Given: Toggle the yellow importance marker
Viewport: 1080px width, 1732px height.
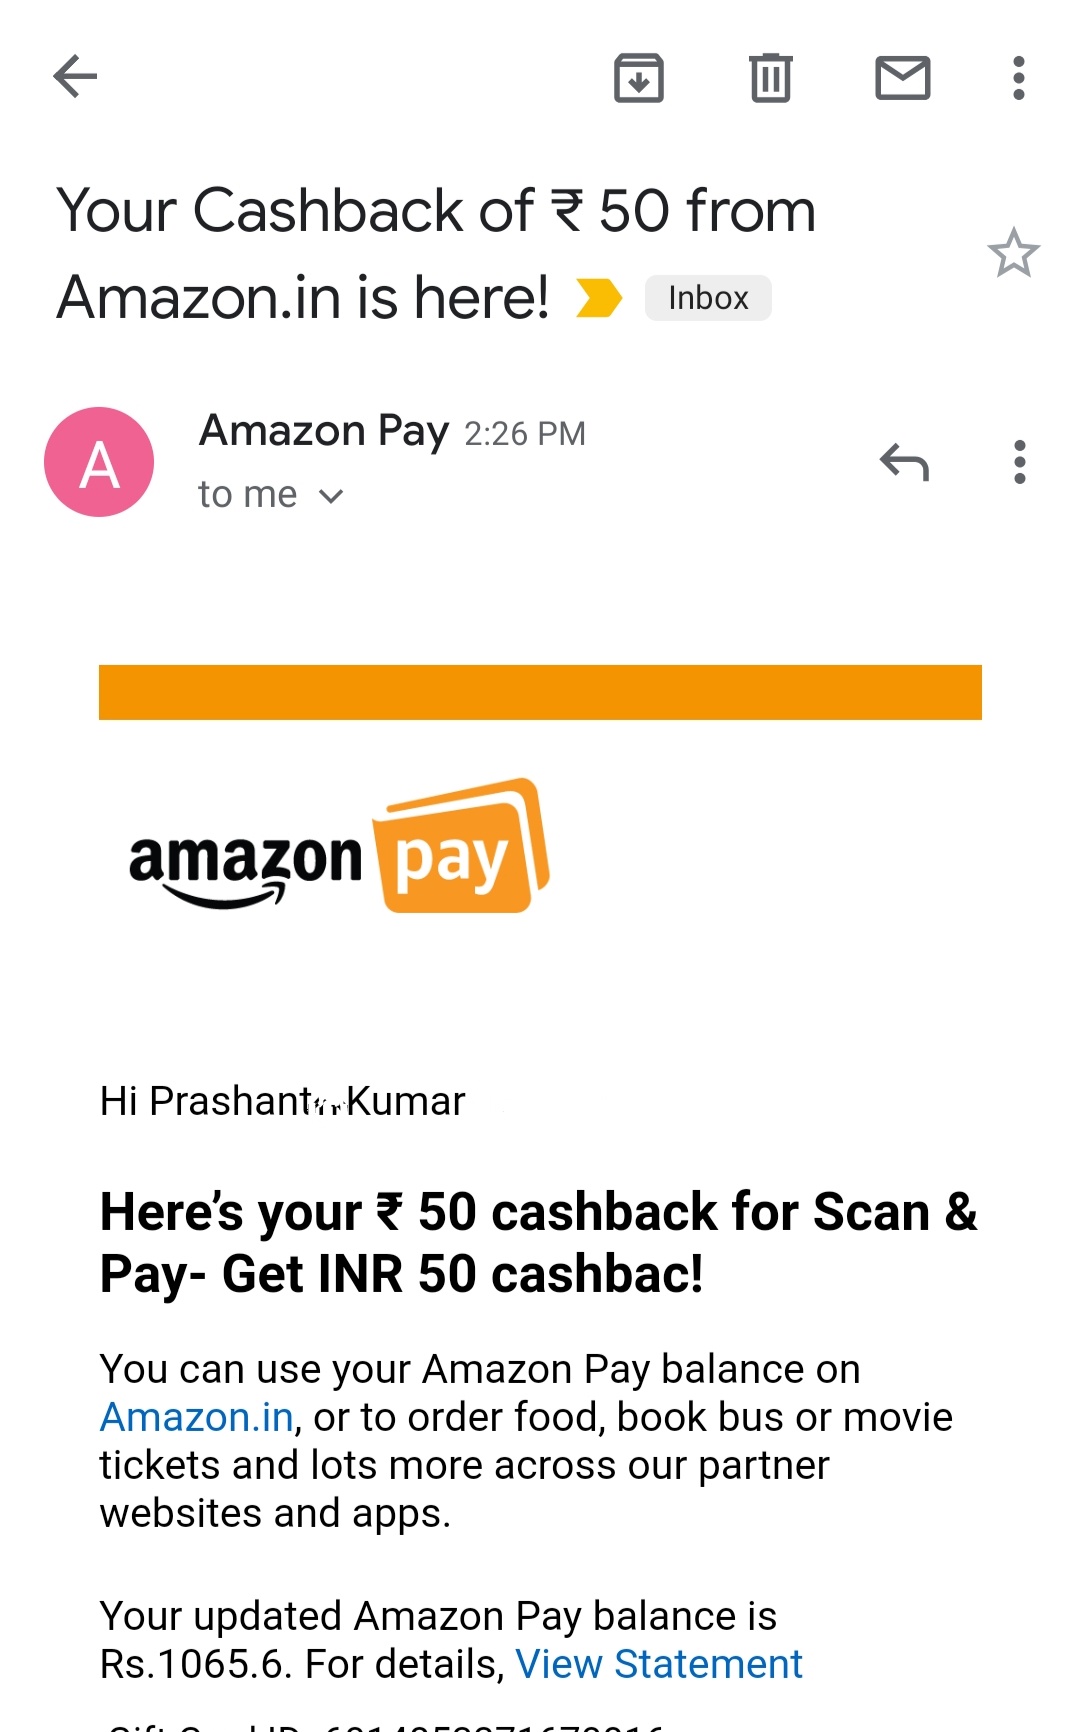Looking at the screenshot, I should [599, 298].
